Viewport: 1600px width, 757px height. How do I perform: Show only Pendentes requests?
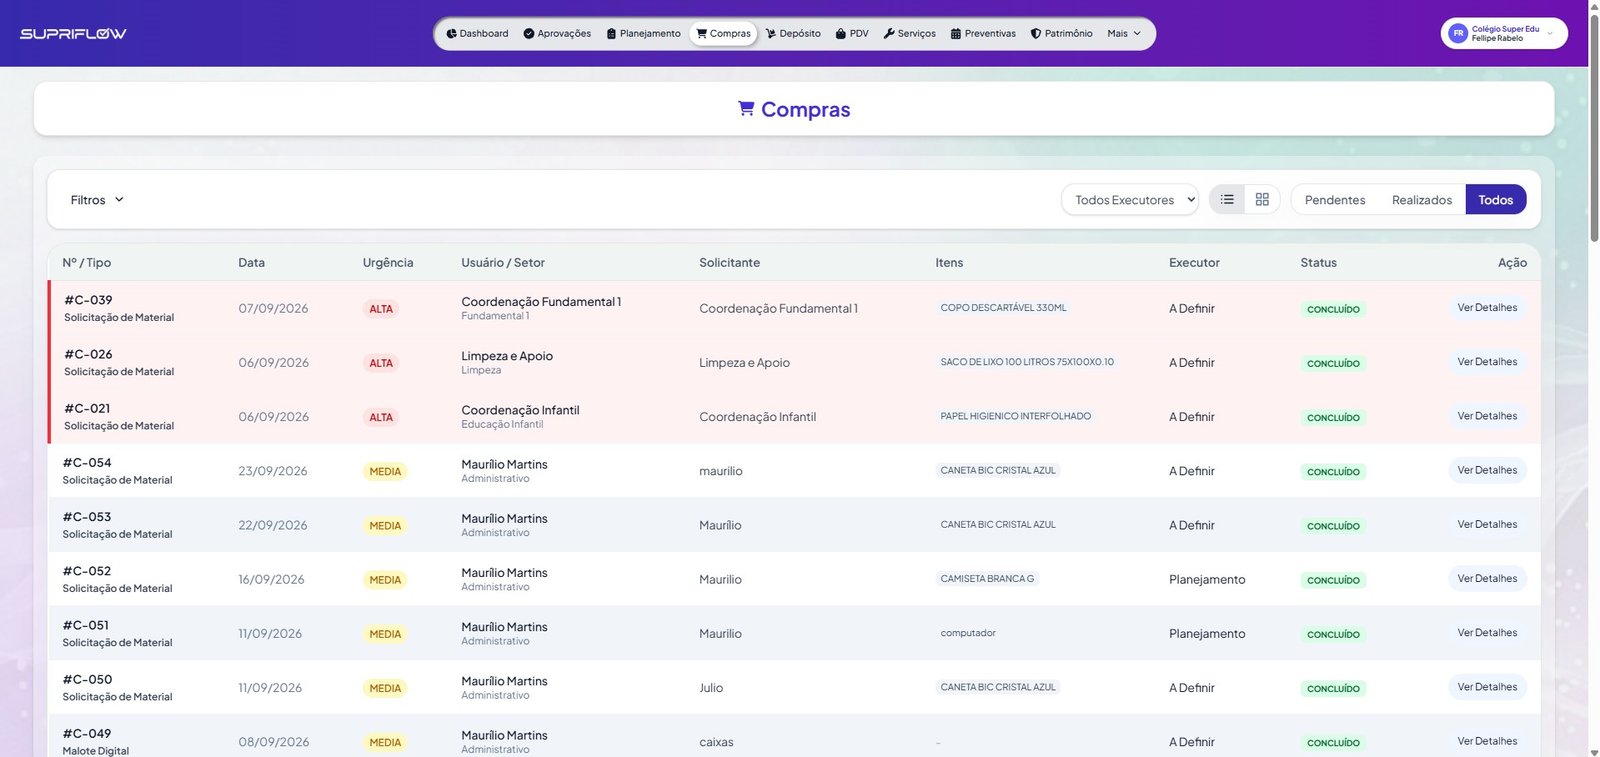1335,200
